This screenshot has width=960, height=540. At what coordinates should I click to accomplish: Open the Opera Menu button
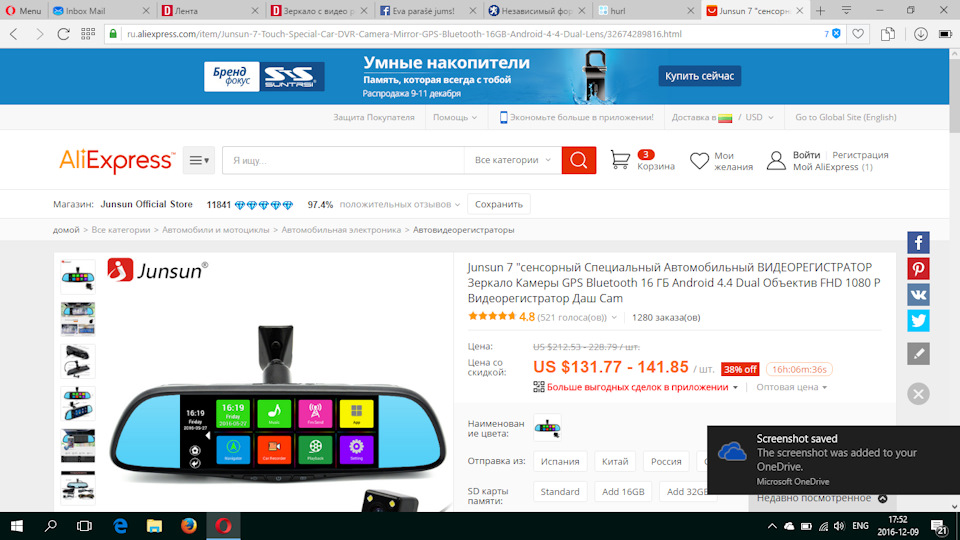[24, 10]
